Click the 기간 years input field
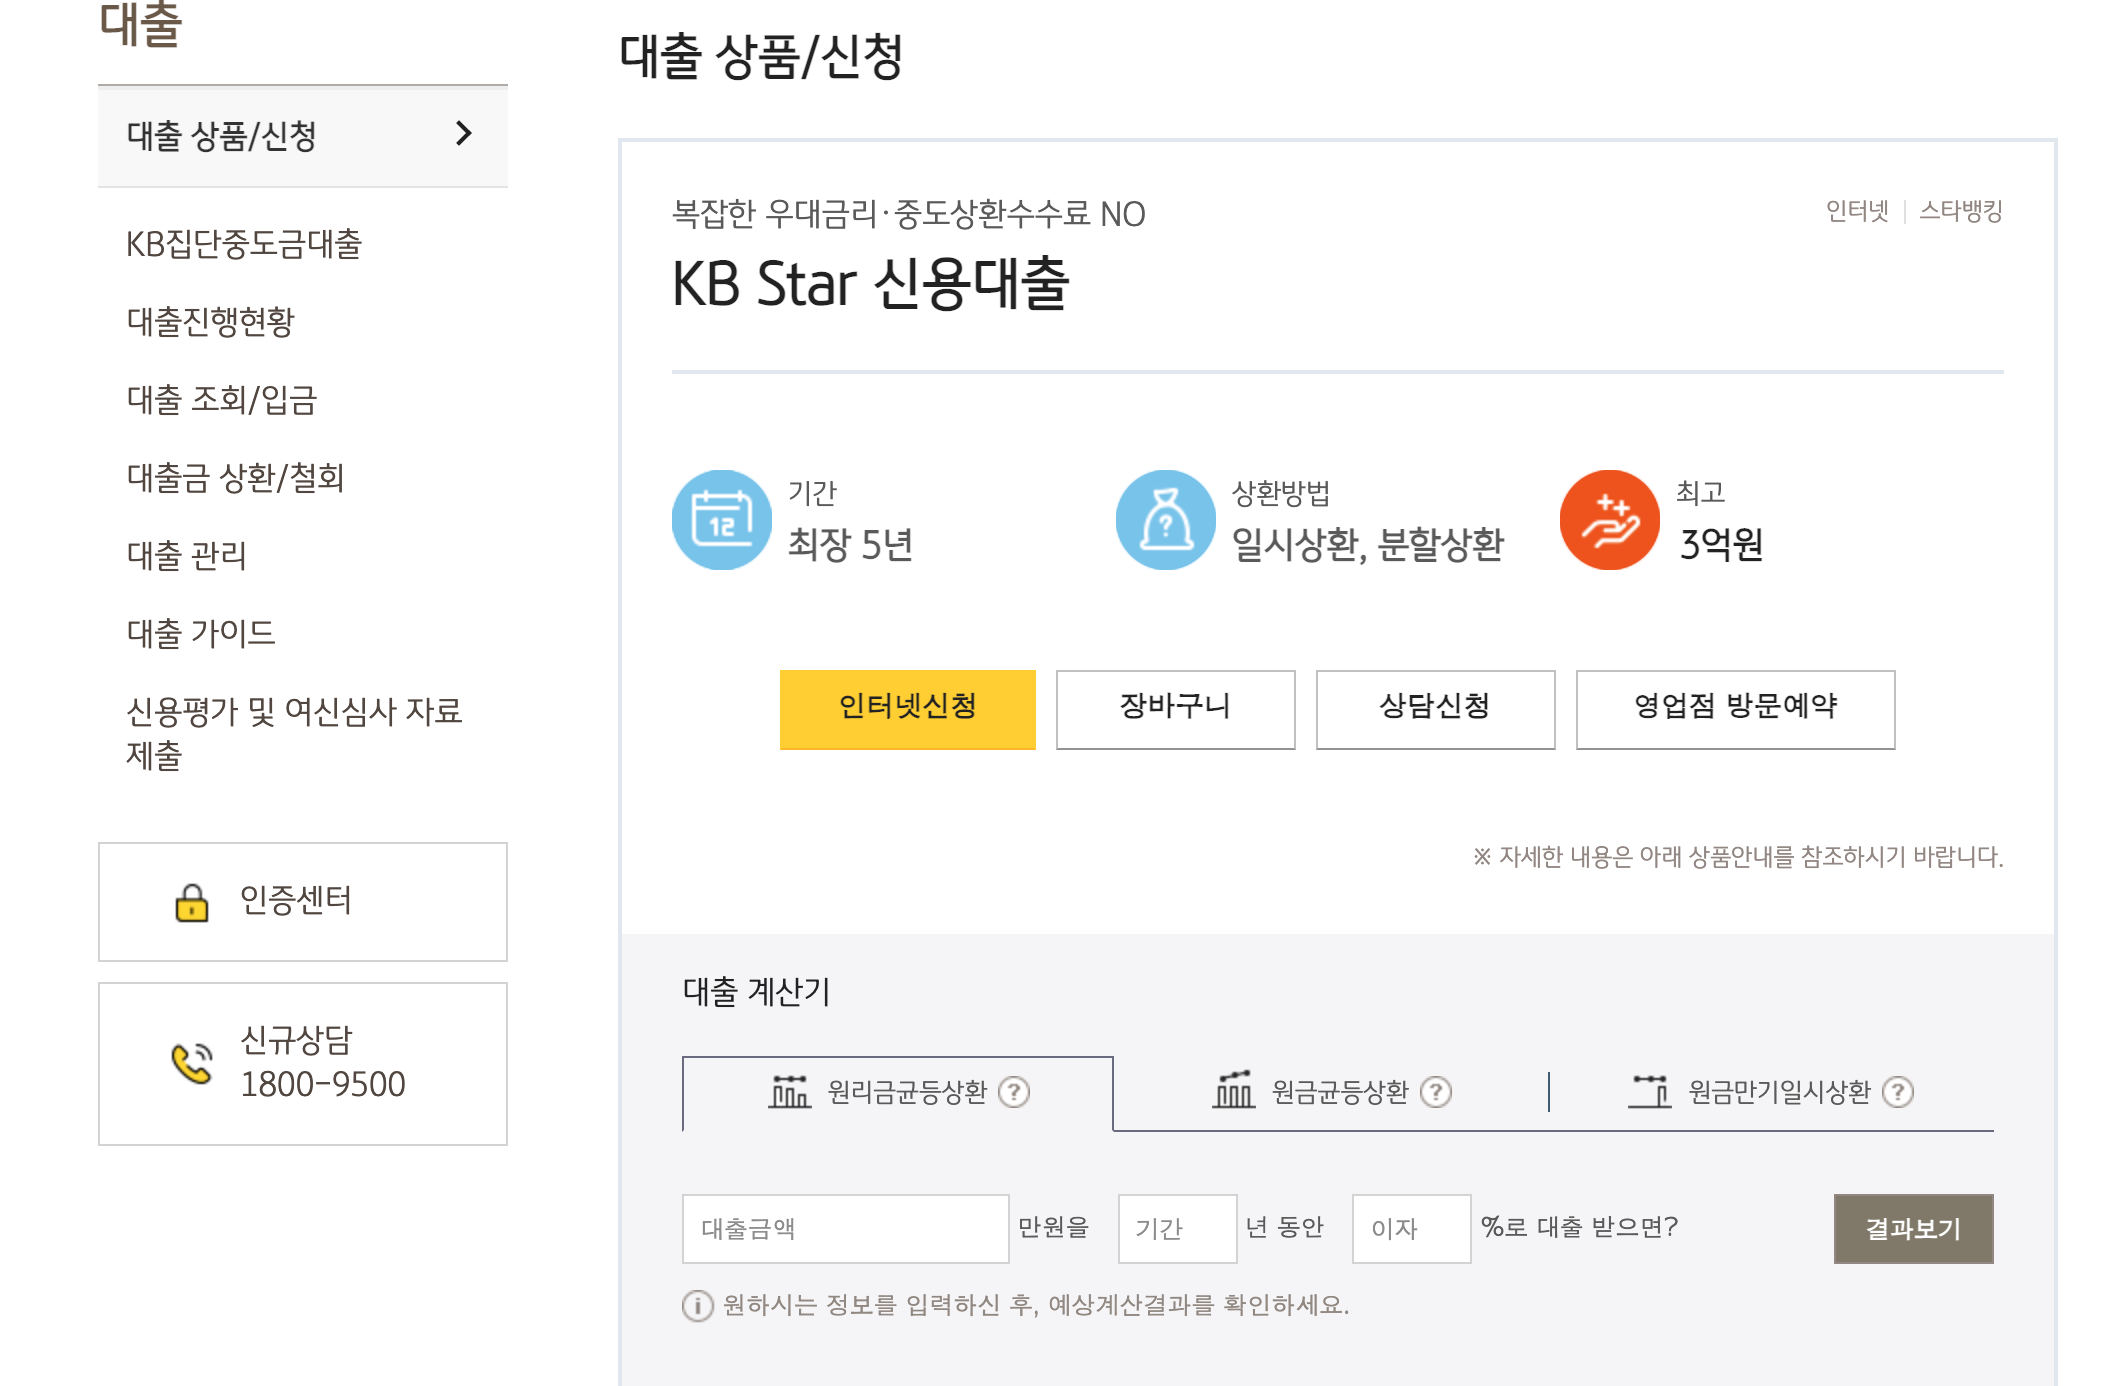The width and height of the screenshot is (2116, 1386). click(1178, 1229)
